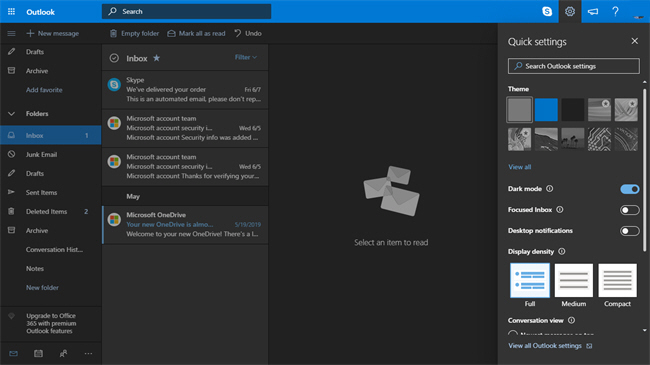Screen dimensions: 650x365
Task: Collapse the navigation pane hamburger icon
Action: (11, 33)
